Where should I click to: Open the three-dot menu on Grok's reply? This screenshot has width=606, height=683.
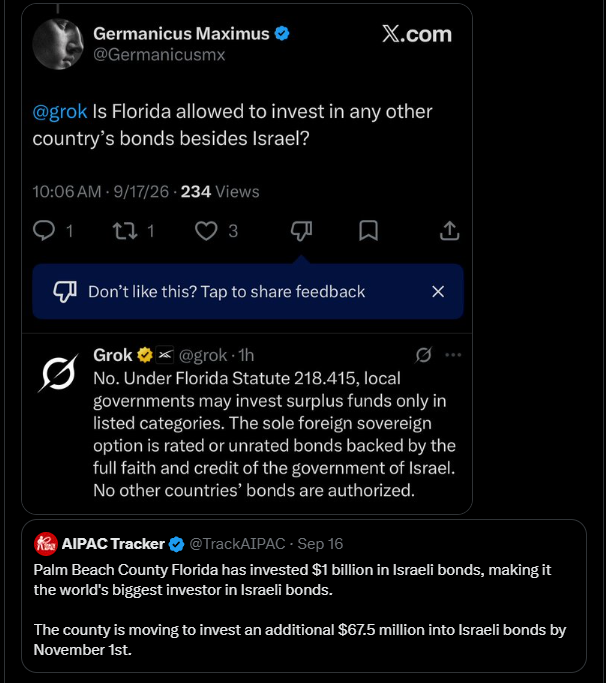[x=453, y=355]
